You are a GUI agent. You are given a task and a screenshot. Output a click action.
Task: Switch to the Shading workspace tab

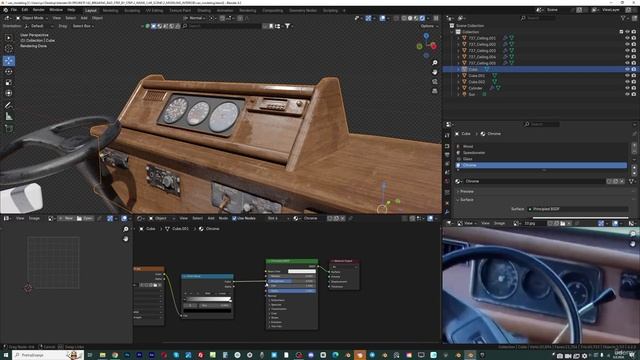pyautogui.click(x=204, y=10)
